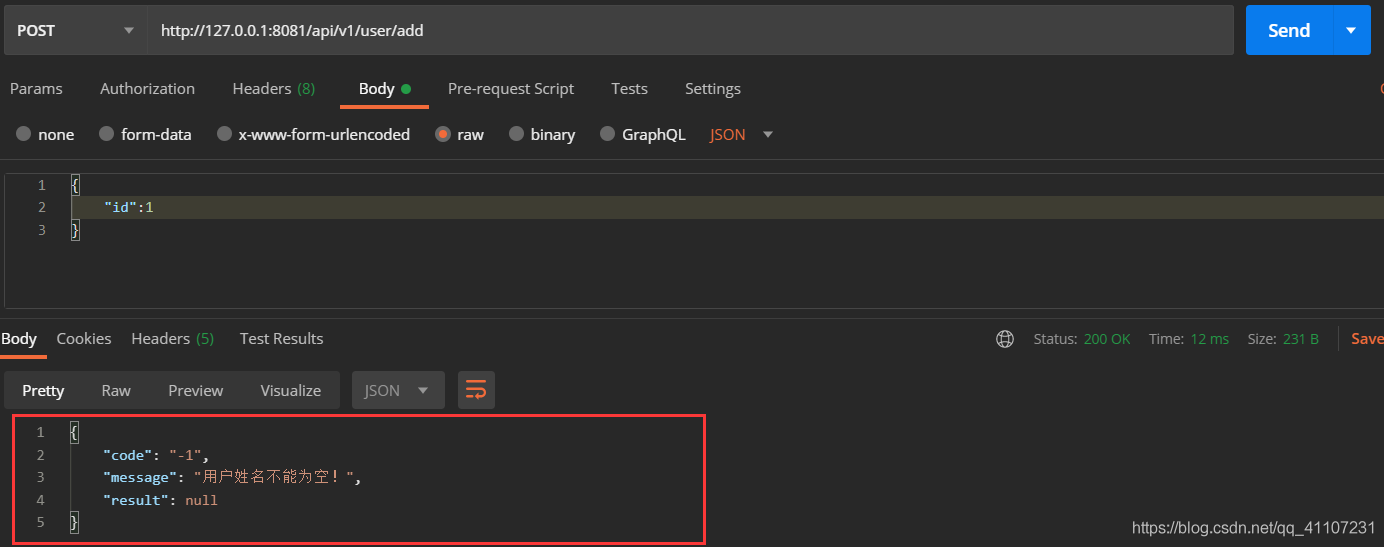The width and height of the screenshot is (1384, 547).
Task: Select the none body radio option
Action: [x=23, y=135]
